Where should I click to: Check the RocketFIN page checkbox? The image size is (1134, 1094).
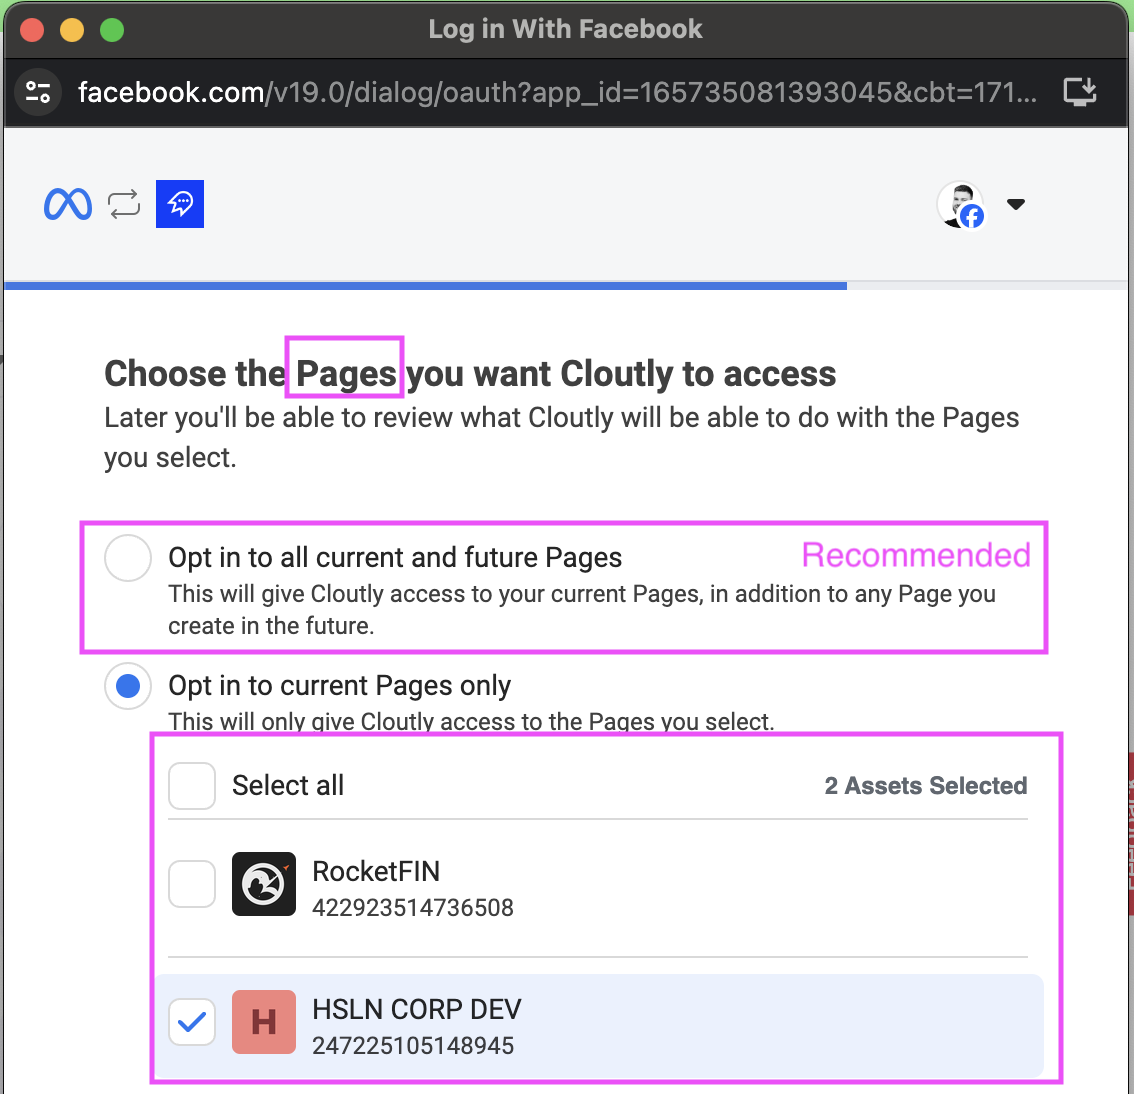(x=192, y=884)
